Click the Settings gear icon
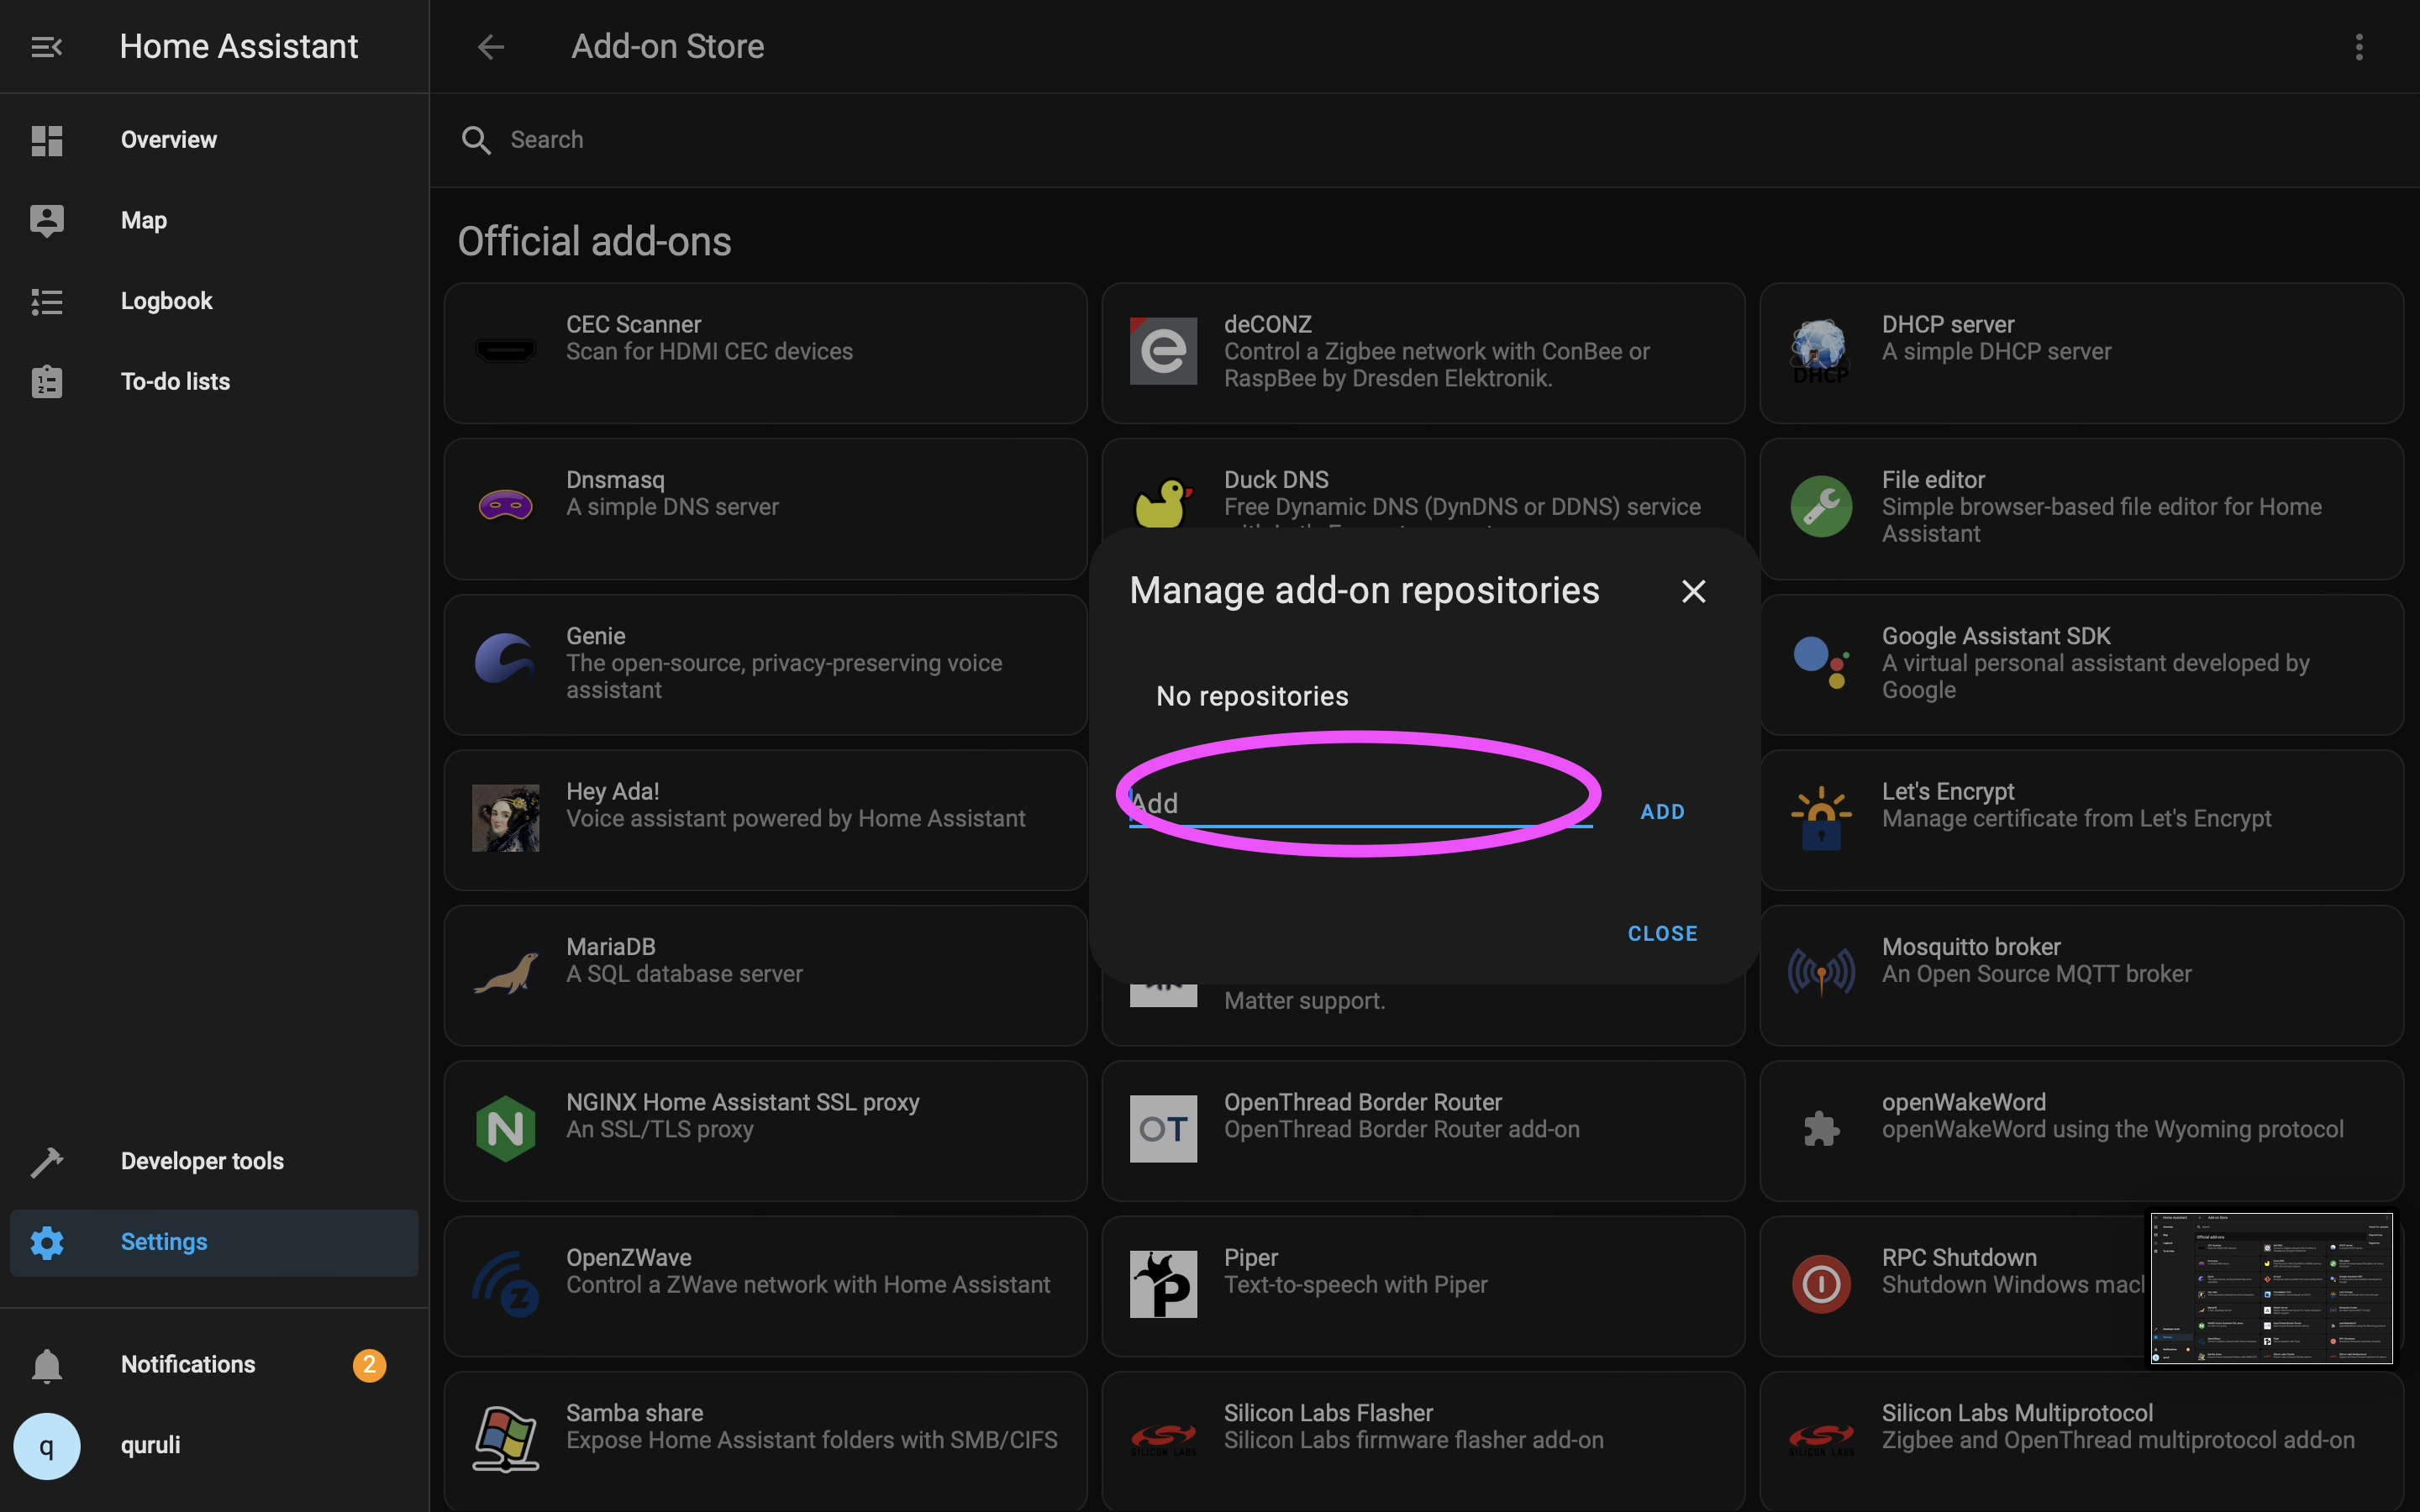2420x1512 pixels. 47,1242
